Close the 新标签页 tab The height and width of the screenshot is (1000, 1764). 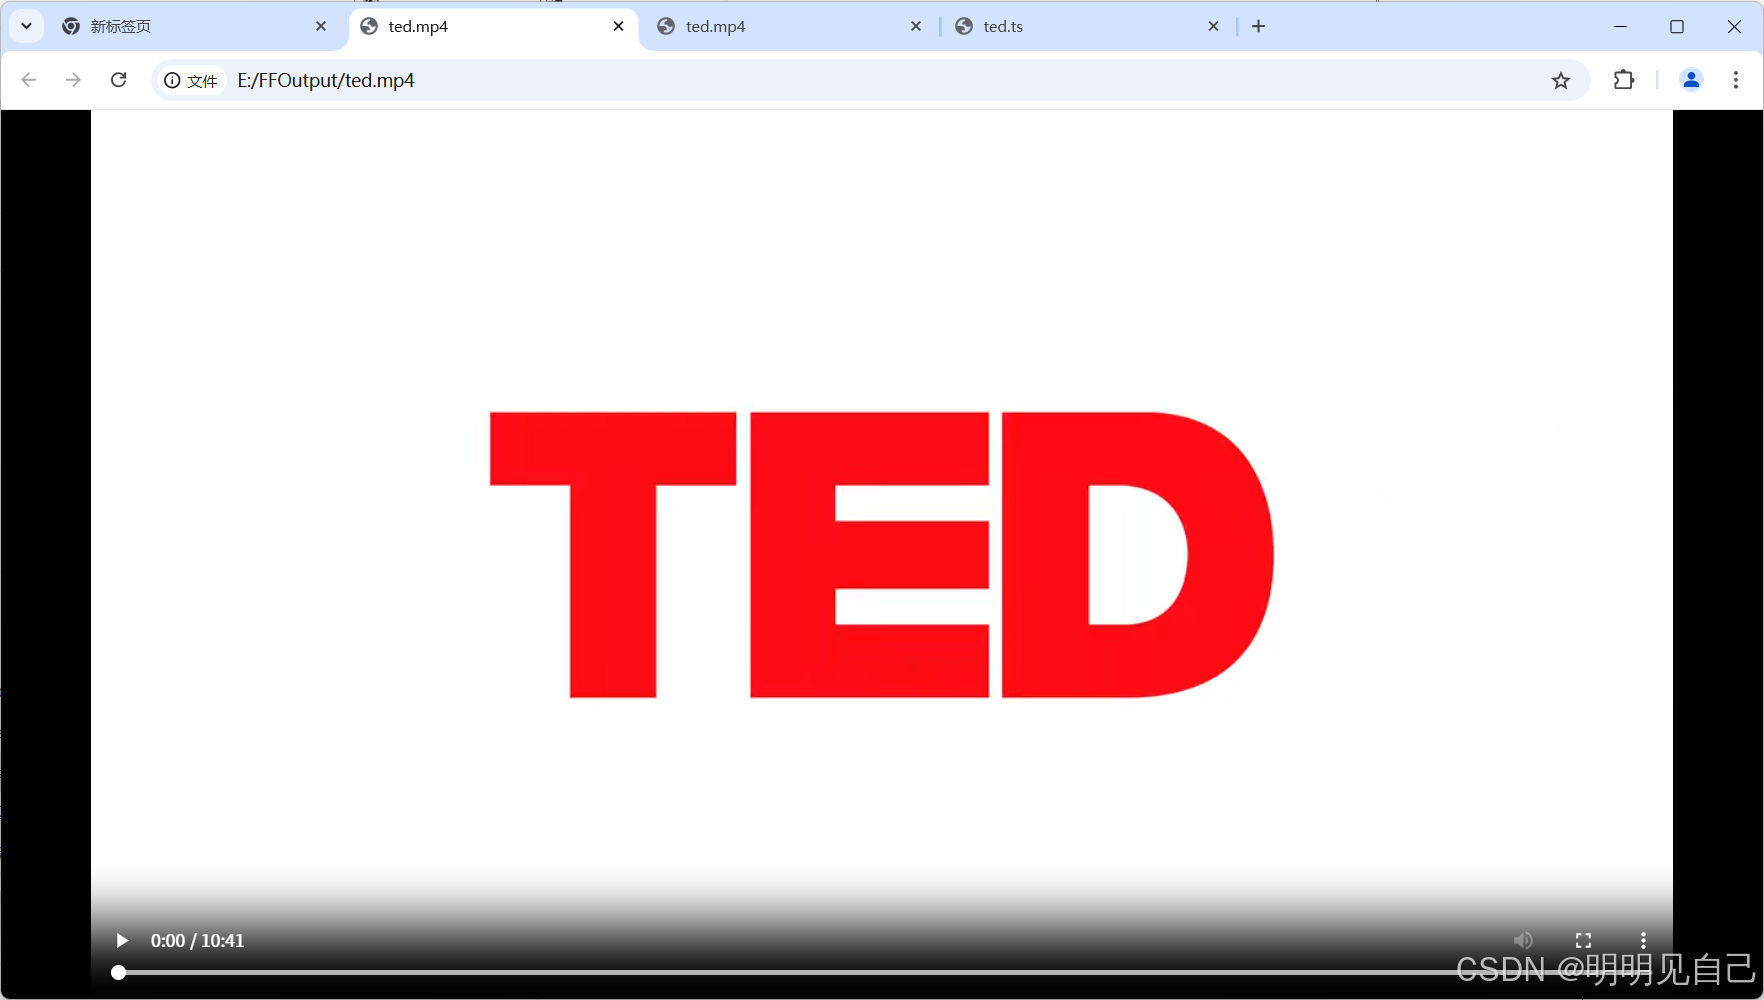321,27
